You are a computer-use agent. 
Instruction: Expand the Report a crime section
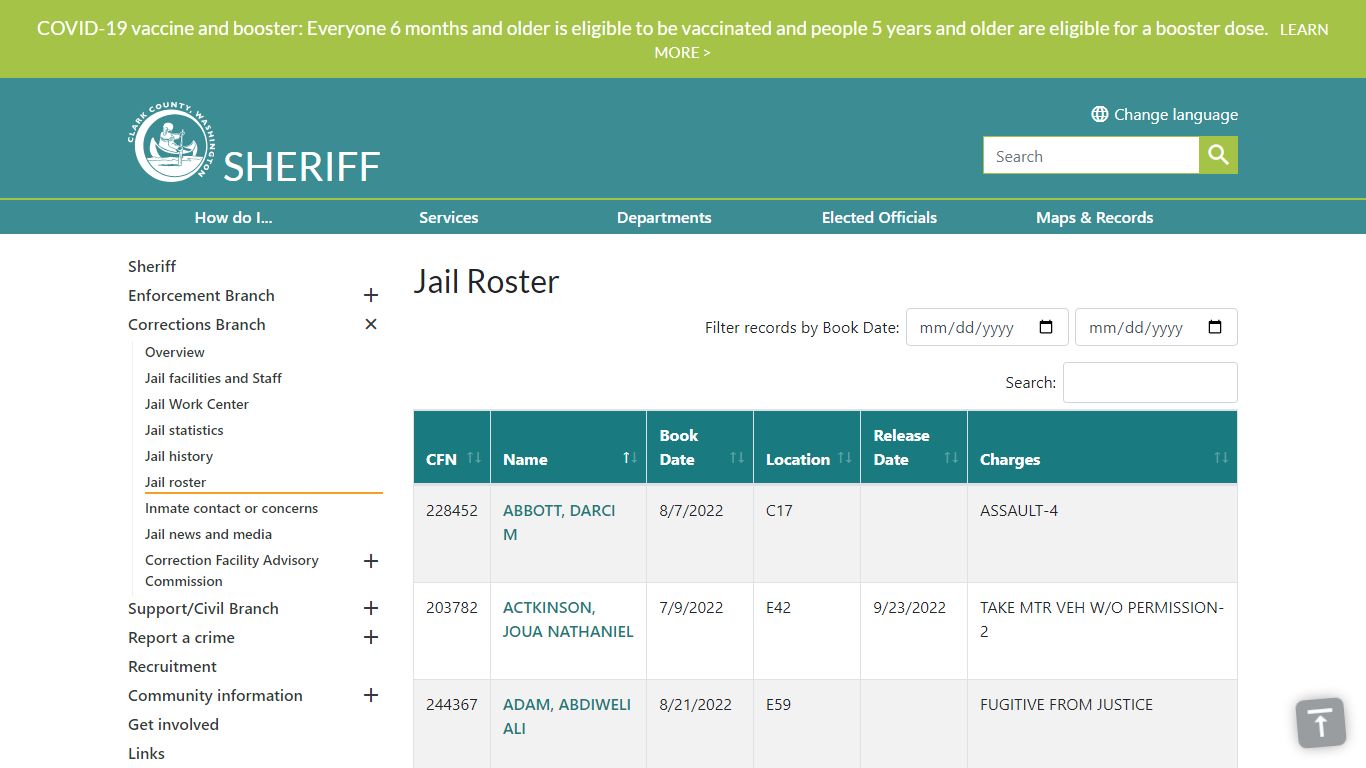(371, 637)
